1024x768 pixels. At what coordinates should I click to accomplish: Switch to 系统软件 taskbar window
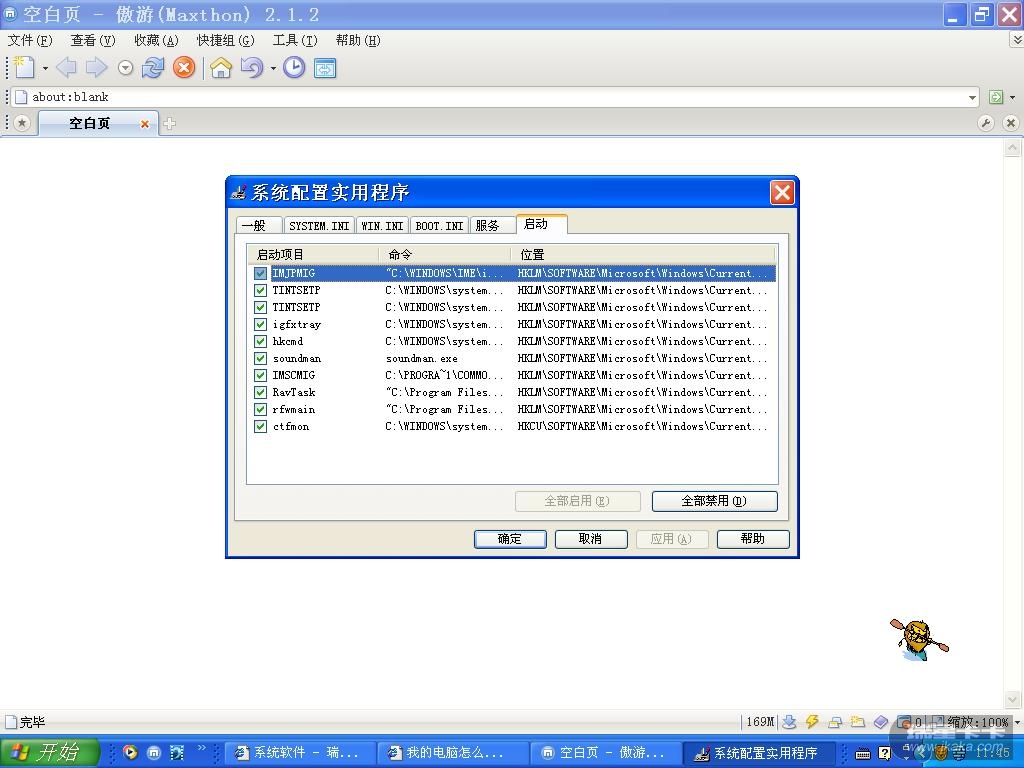pyautogui.click(x=300, y=753)
